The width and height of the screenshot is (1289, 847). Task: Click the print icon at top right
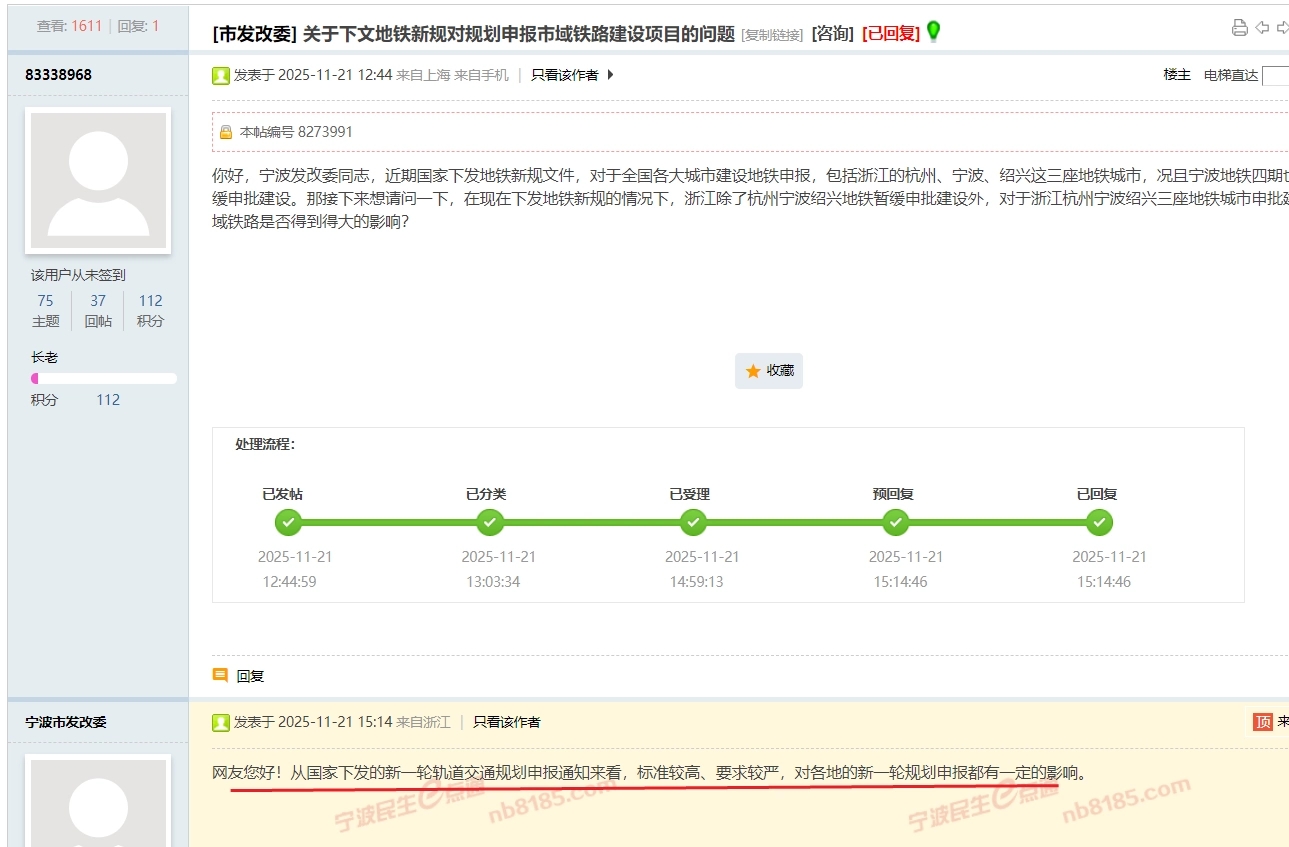(x=1240, y=28)
